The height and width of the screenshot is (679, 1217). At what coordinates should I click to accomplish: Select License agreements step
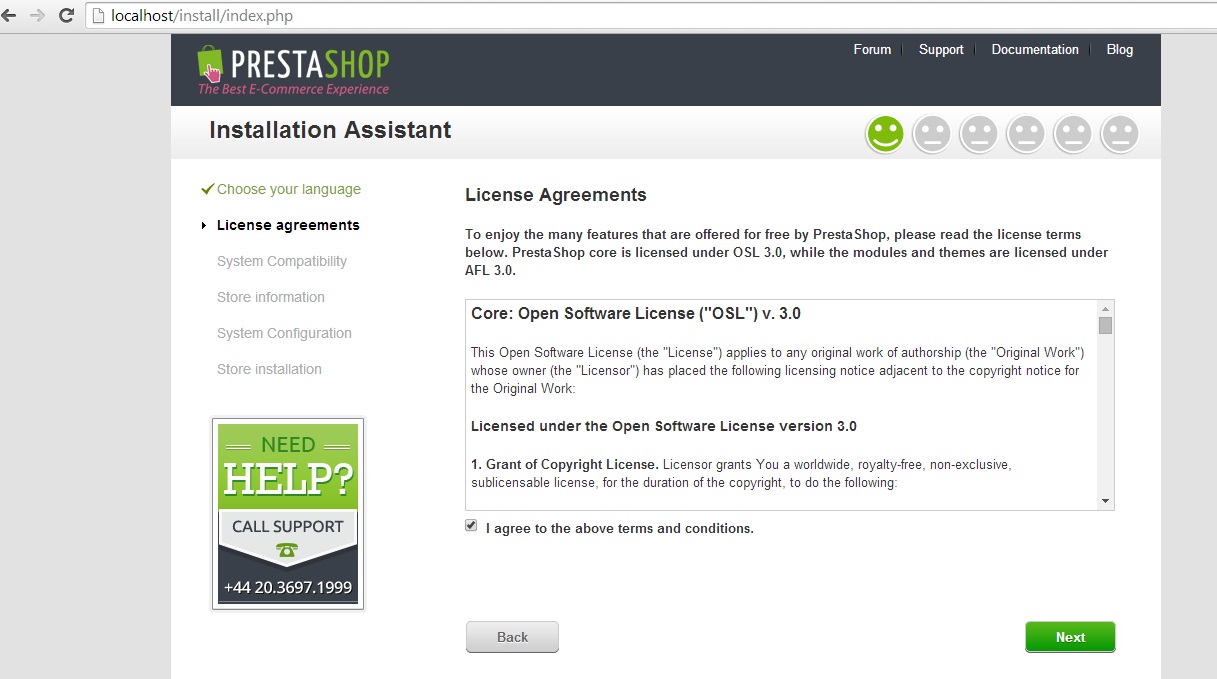tap(288, 225)
